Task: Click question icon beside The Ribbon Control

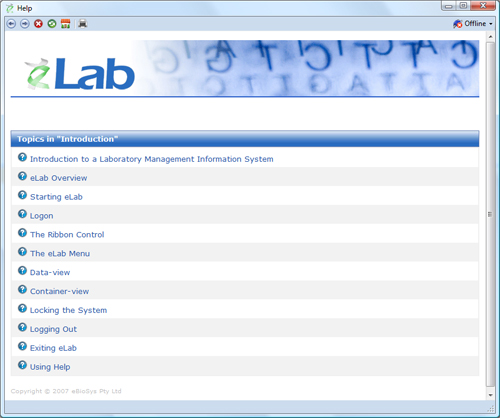Action: pyautogui.click(x=22, y=233)
